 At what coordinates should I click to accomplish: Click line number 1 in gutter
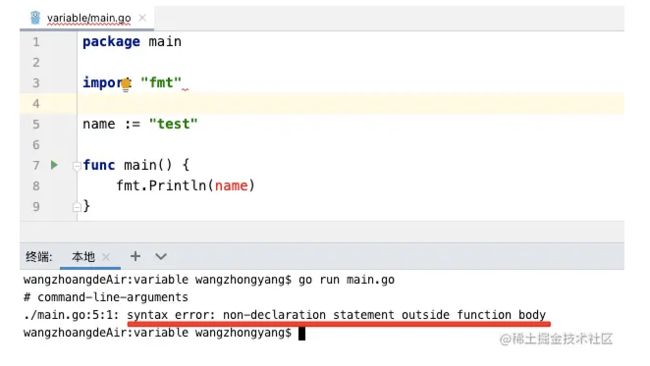click(x=36, y=42)
